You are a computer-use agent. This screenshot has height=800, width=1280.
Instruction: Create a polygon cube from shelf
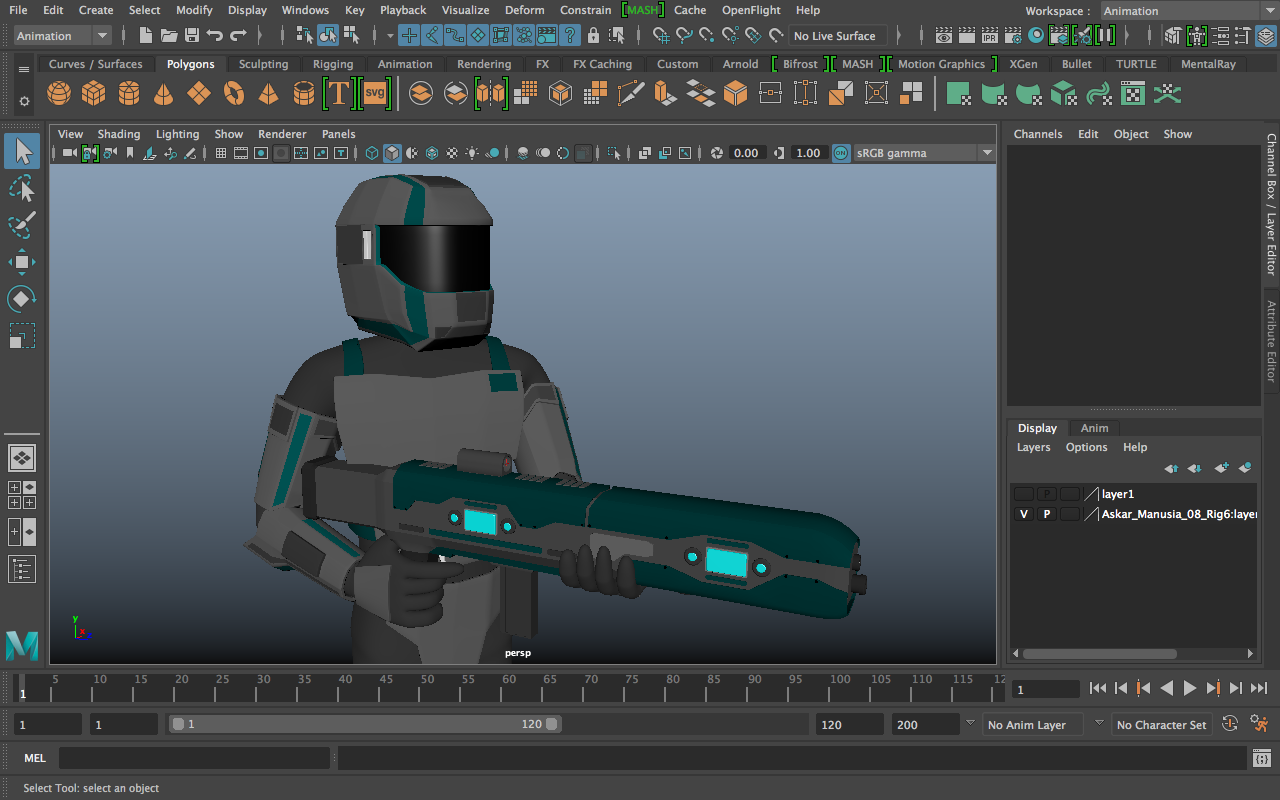click(x=94, y=94)
